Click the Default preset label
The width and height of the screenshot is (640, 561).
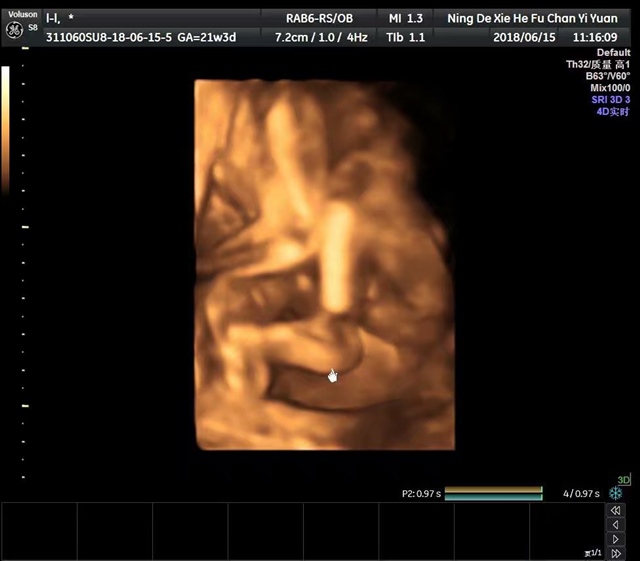(x=613, y=52)
